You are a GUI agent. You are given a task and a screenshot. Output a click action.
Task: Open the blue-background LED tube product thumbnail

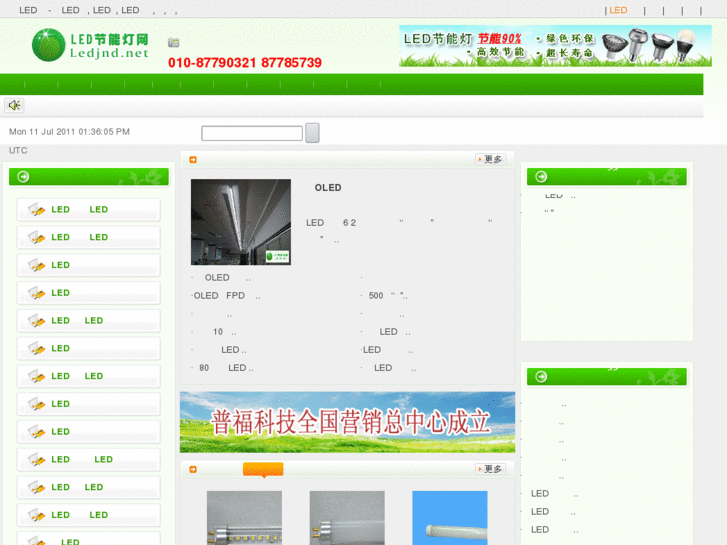(450, 518)
